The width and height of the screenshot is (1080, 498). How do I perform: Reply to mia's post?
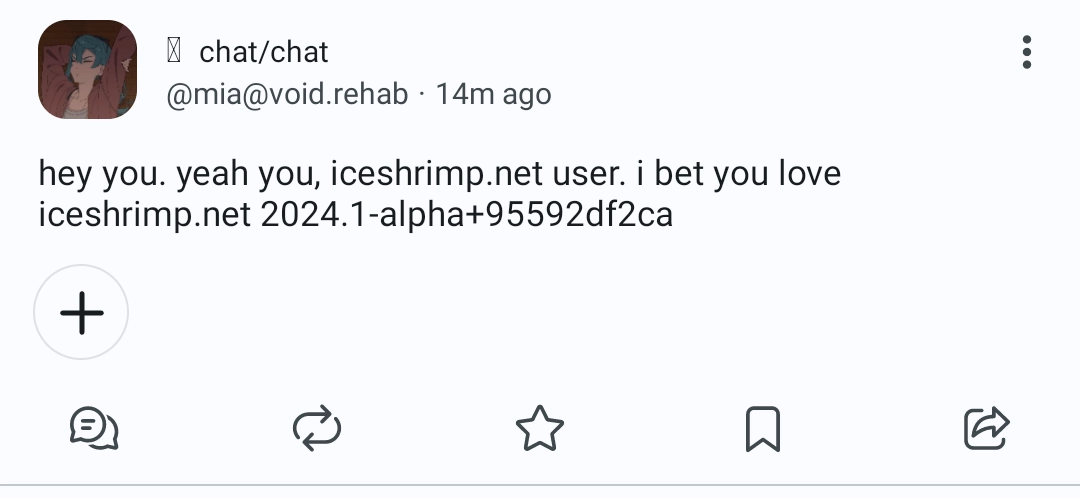(94, 429)
